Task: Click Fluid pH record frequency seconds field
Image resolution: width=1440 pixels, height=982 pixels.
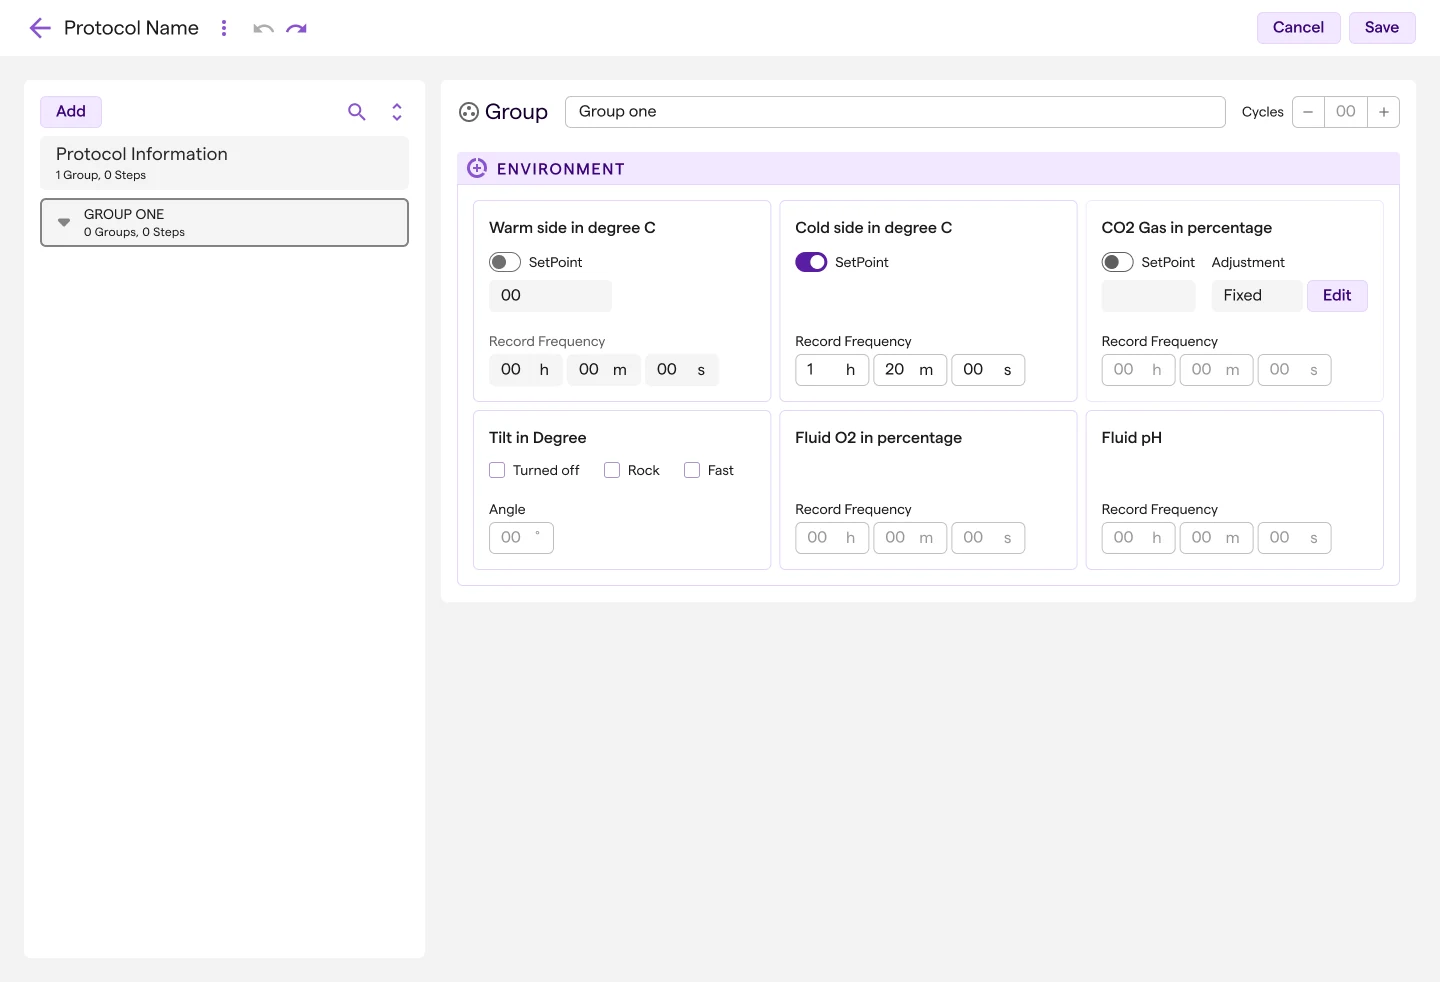Action: (1294, 538)
